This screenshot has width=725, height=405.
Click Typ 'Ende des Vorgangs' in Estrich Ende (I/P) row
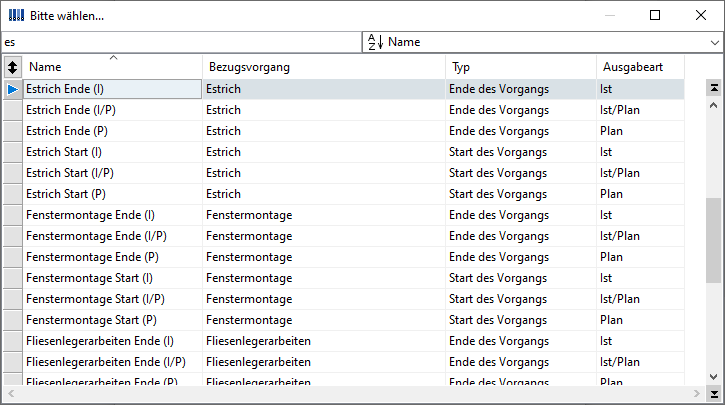point(521,110)
